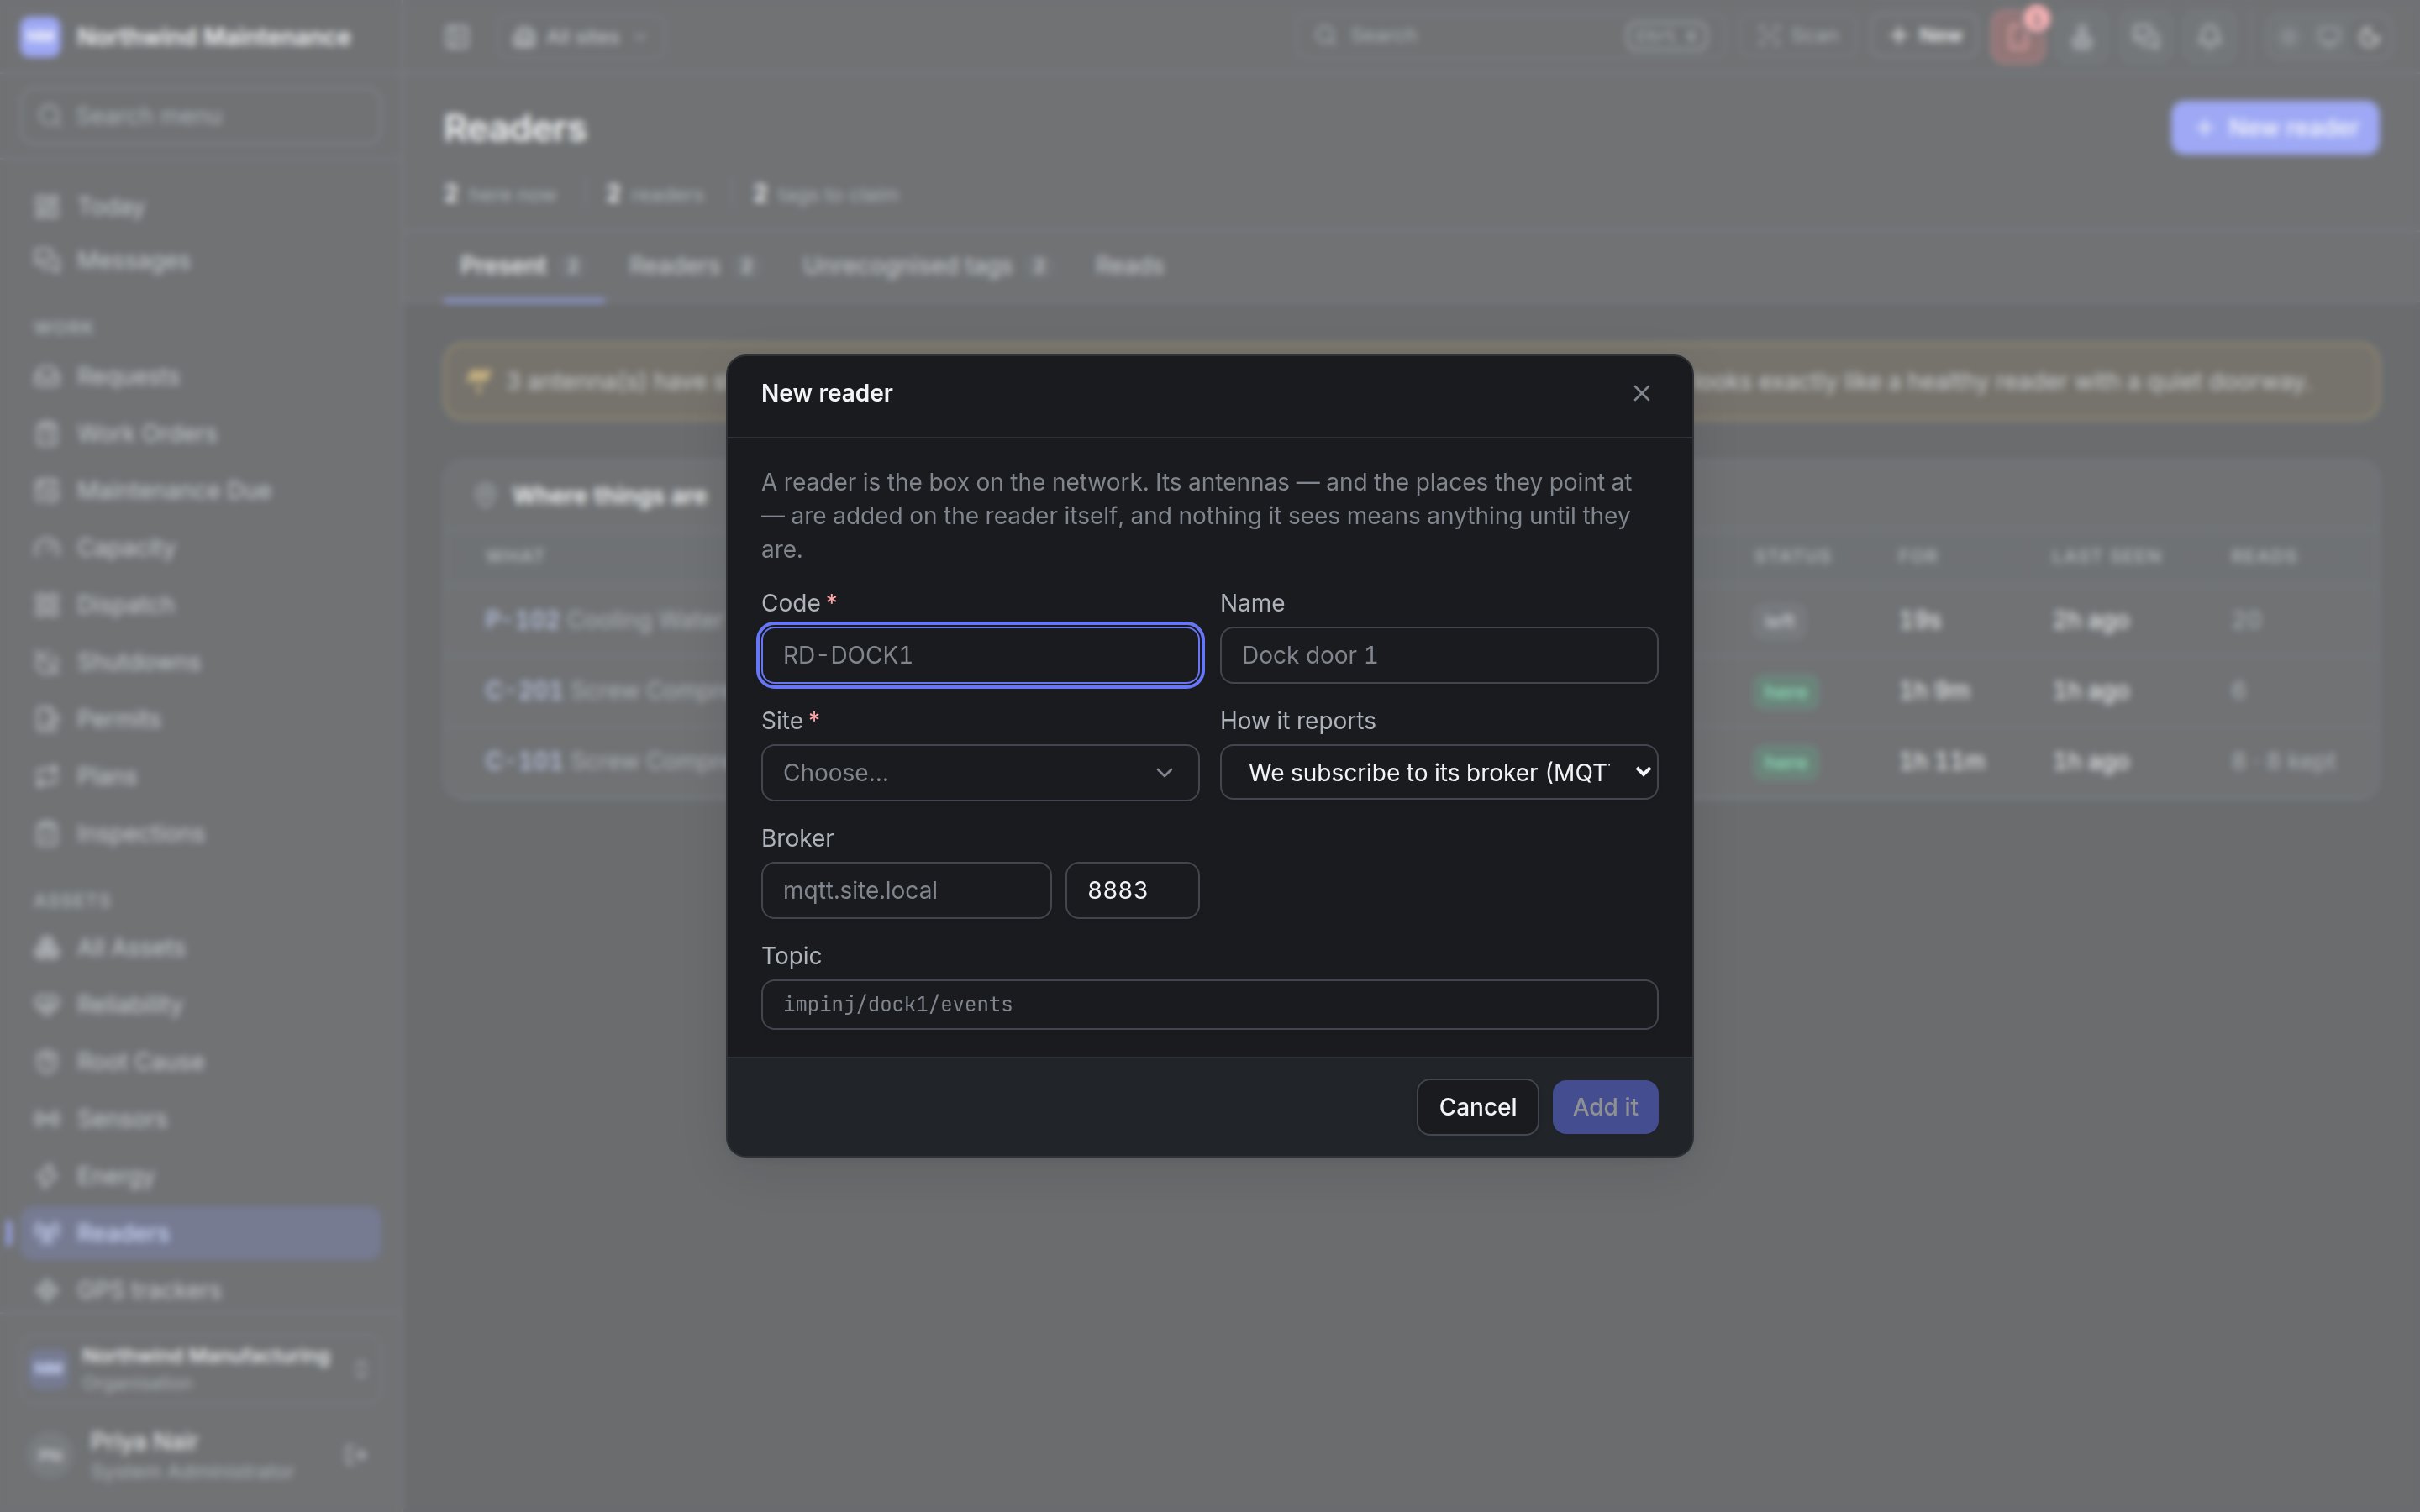Image resolution: width=2420 pixels, height=1512 pixels.
Task: Go to Requests in the sidebar
Action: (x=200, y=377)
